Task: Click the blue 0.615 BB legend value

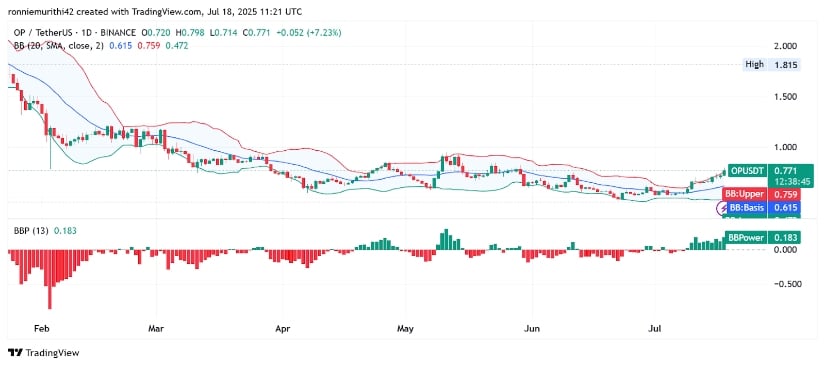Action: tap(119, 46)
